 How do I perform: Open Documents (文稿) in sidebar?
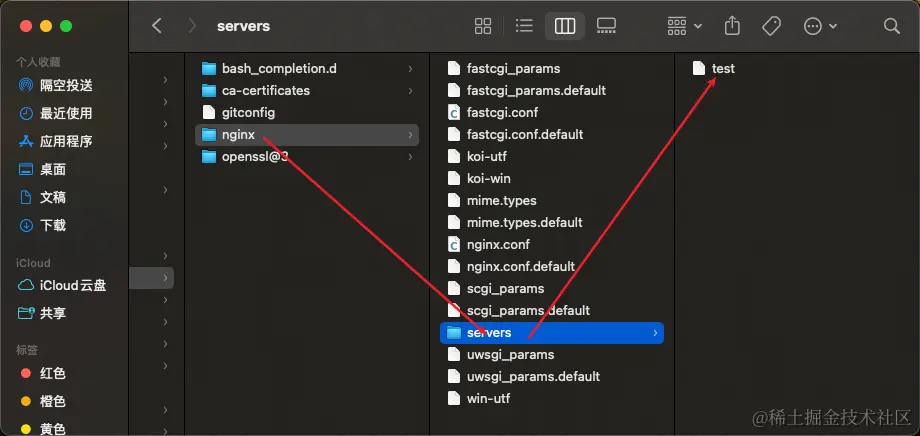42,197
